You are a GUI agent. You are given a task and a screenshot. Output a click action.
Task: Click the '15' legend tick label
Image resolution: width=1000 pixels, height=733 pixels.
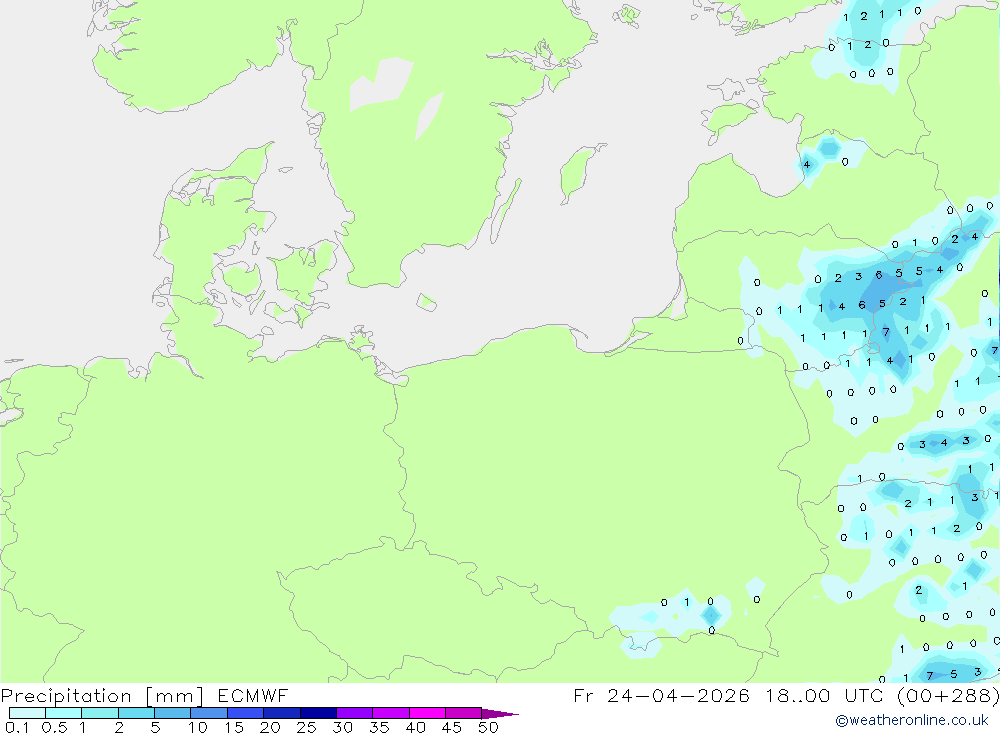click(x=233, y=727)
